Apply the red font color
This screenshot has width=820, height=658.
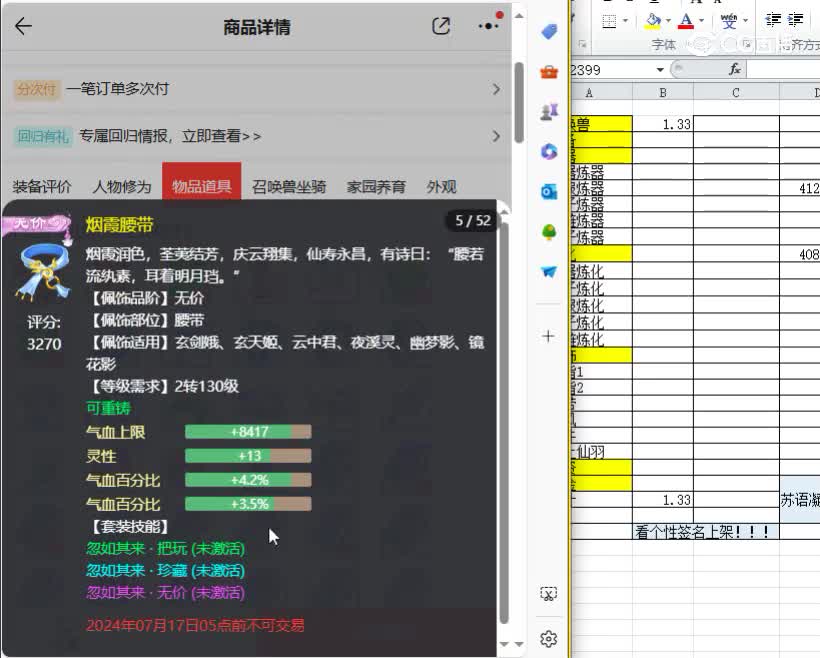click(686, 21)
